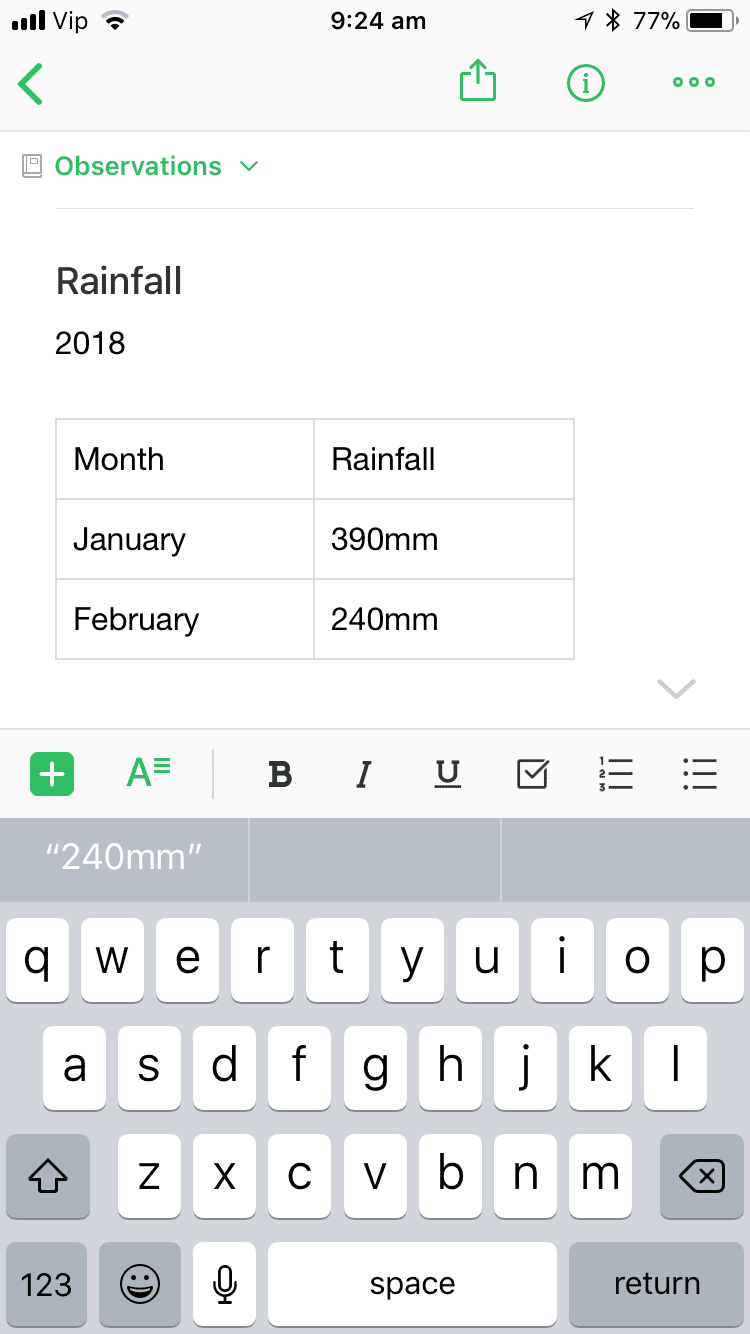
Task: Insert a checkbox item
Action: (533, 773)
